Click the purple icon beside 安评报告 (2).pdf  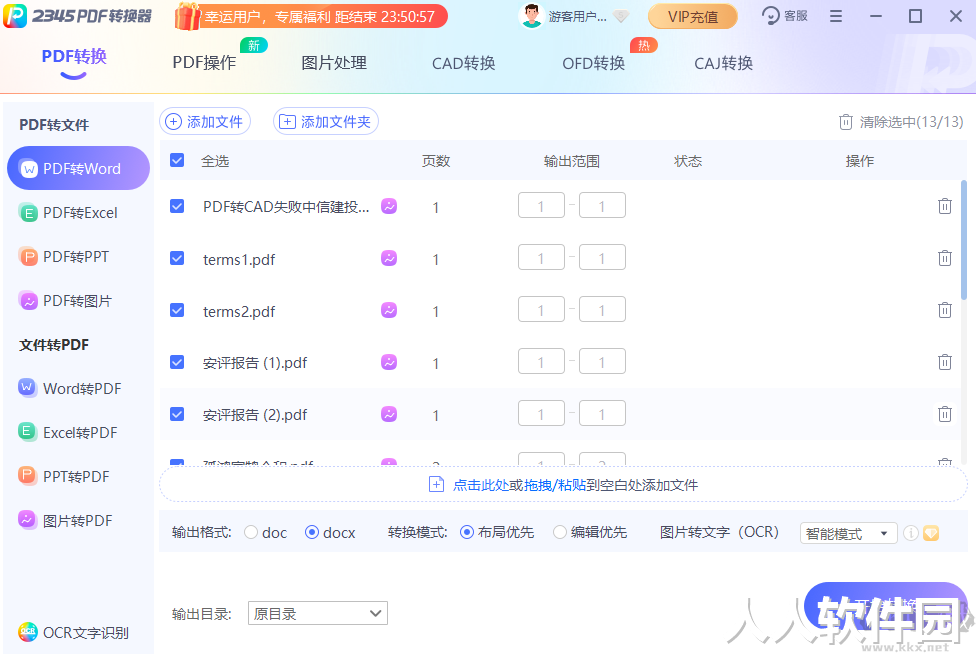pos(389,414)
